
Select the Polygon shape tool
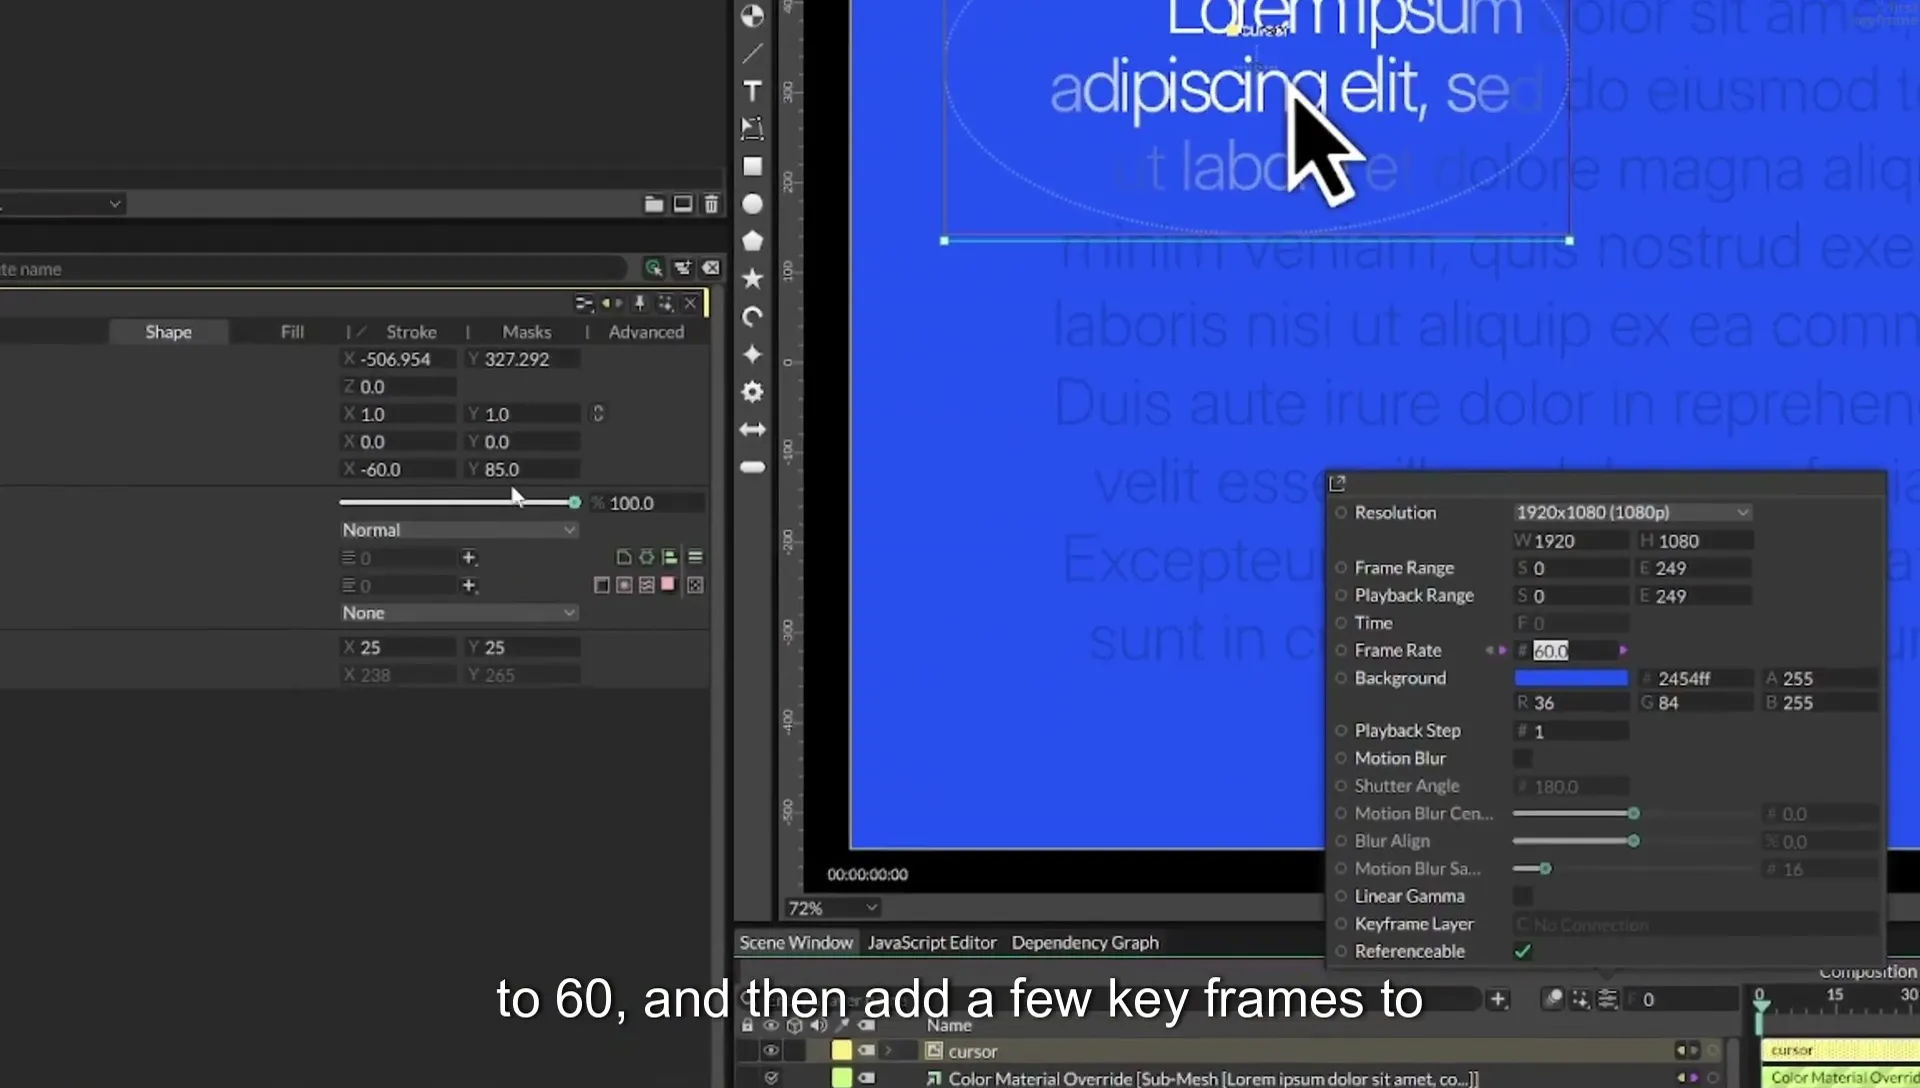coord(752,241)
